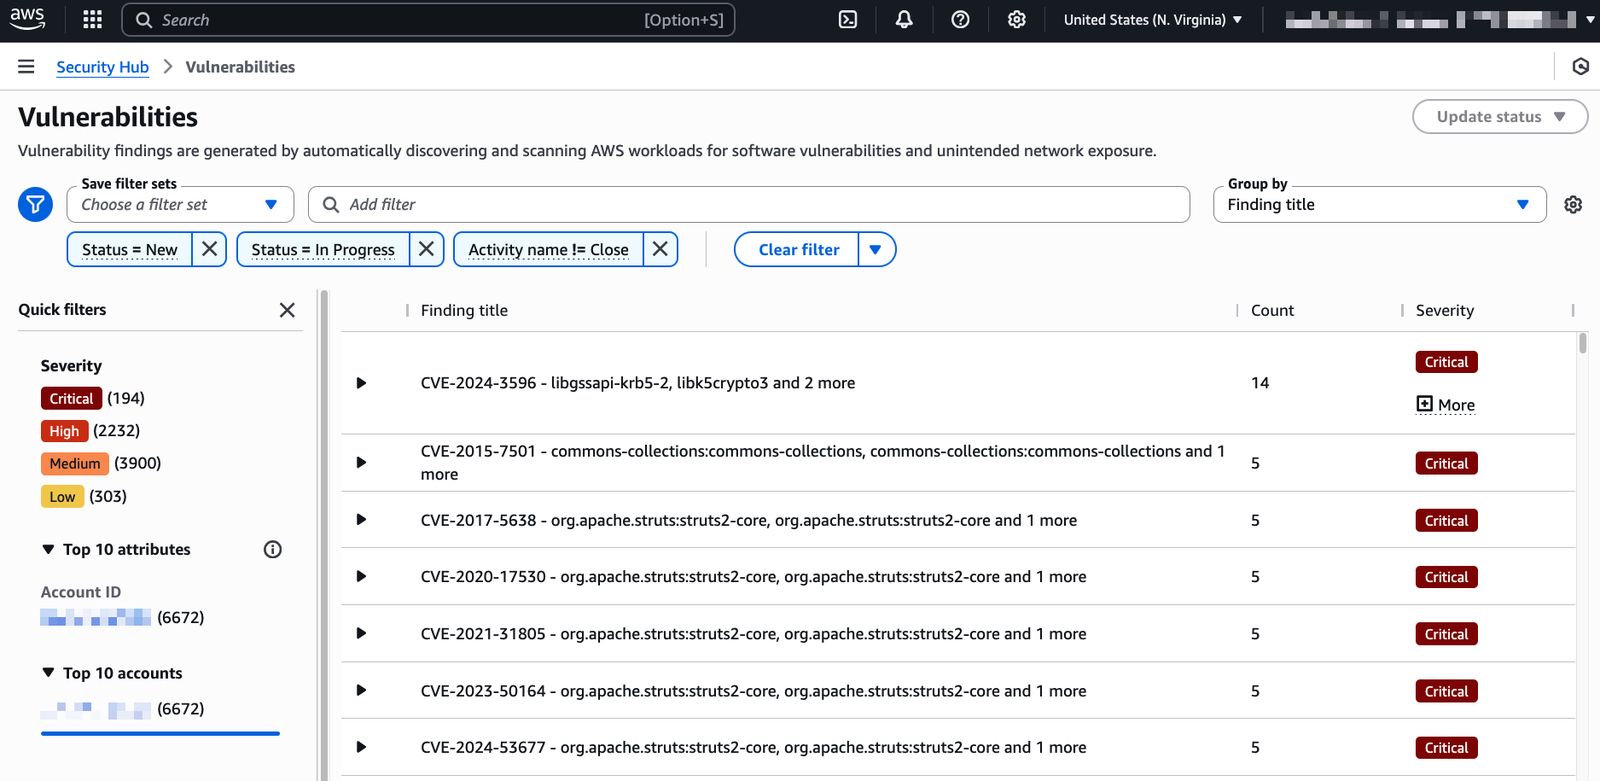The width and height of the screenshot is (1600, 781).
Task: Remove the Status = New filter
Action: 209,249
